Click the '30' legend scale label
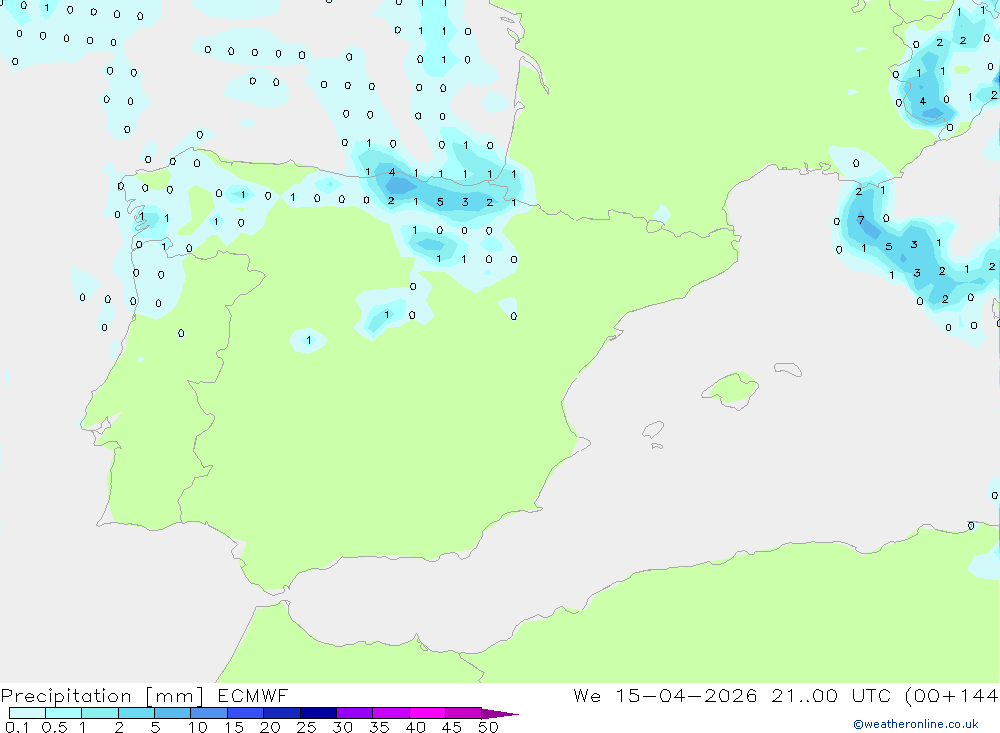 coord(342,727)
